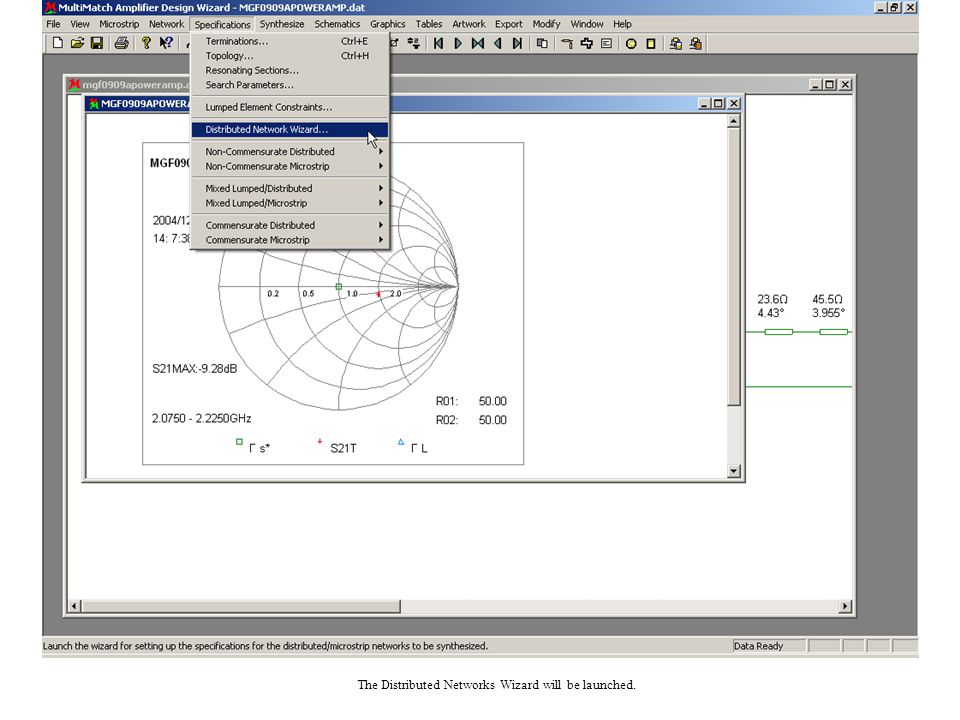960x720 pixels.
Task: Select Search Parameters menu entry
Action: click(290, 85)
